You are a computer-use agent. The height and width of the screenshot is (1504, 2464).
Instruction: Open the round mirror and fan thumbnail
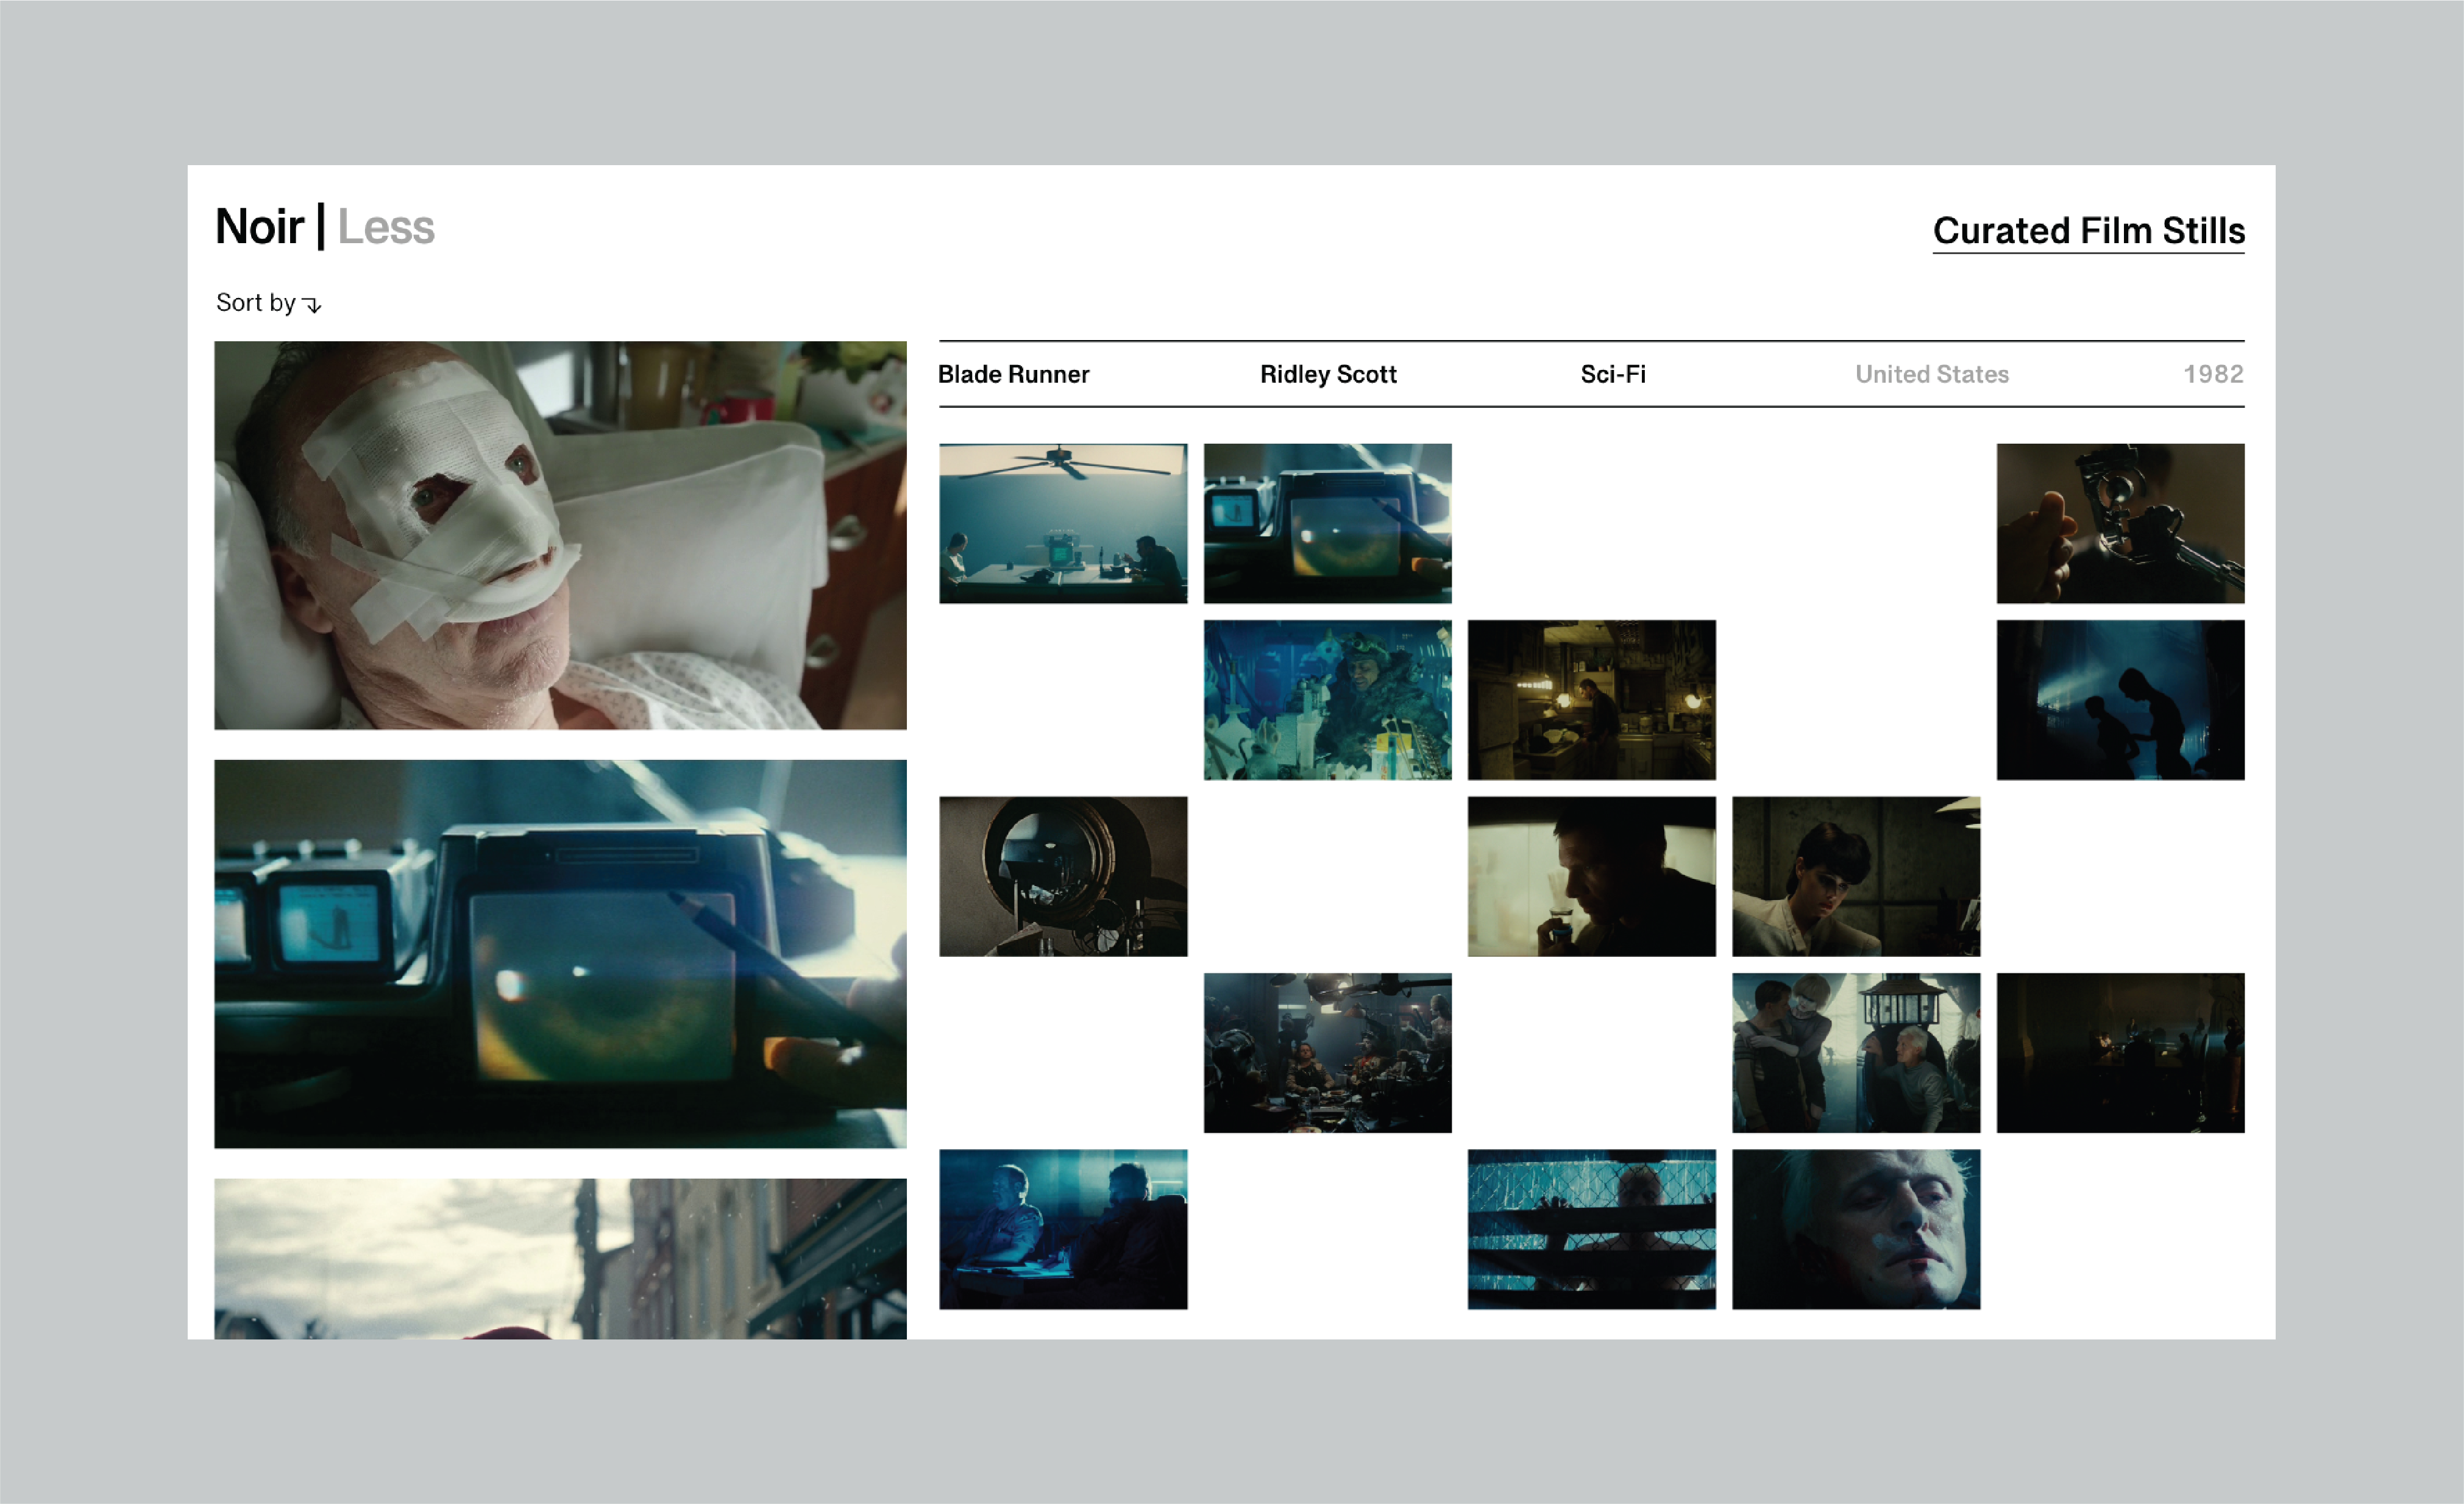(1063, 876)
